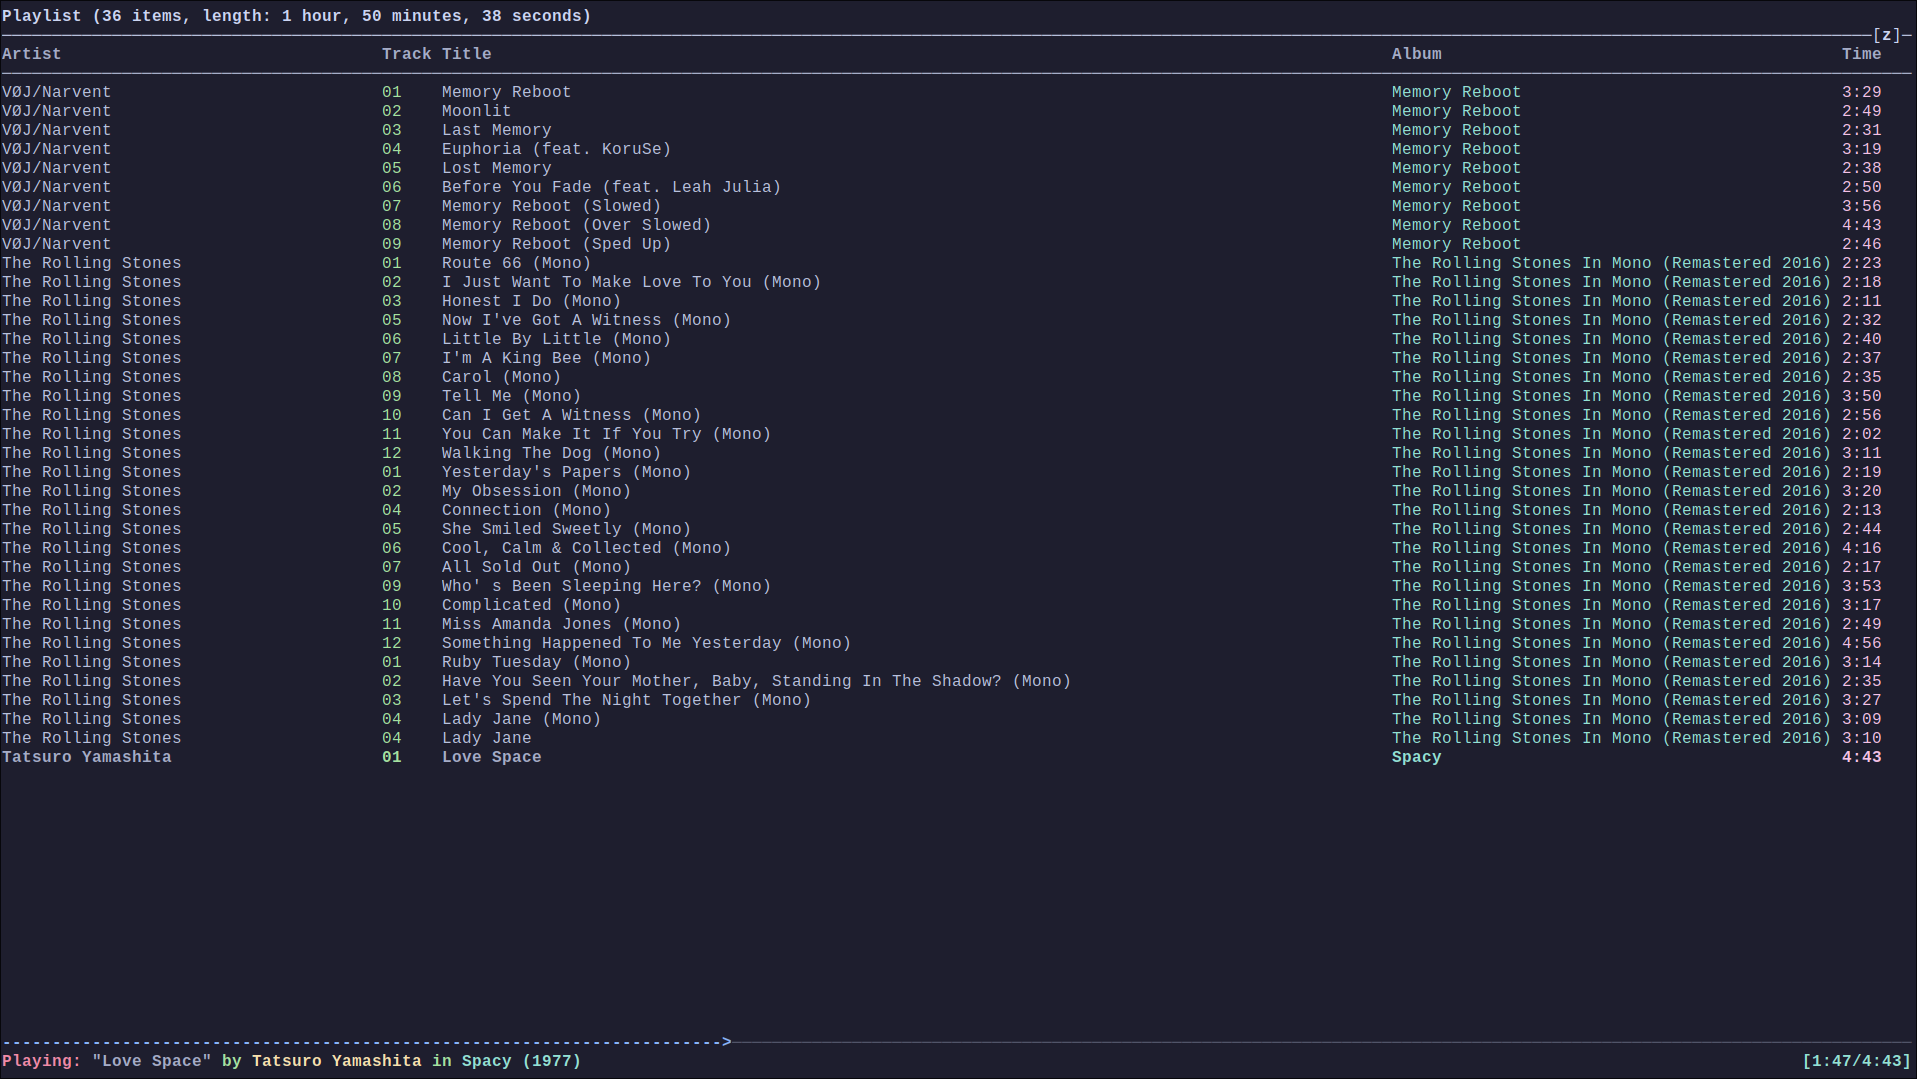Screen dimensions: 1917x1079
Task: Click the time 4:56 cell
Action: 1861,643
